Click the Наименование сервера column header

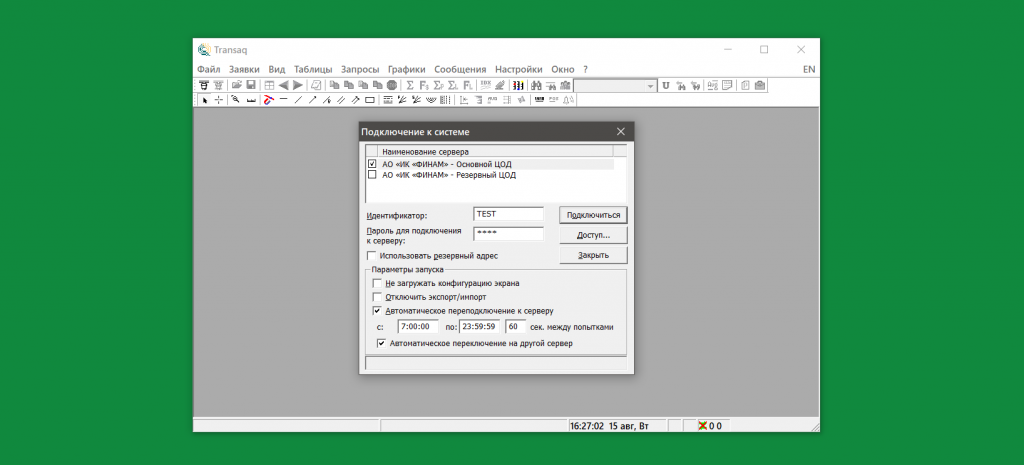coord(496,151)
